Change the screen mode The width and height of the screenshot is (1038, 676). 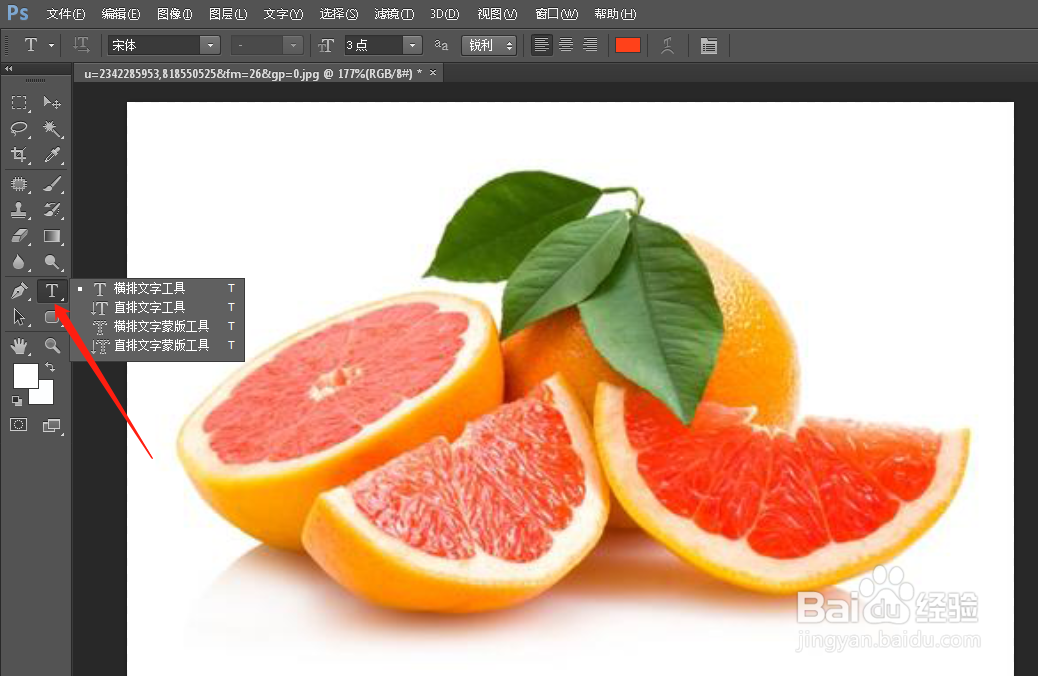pyautogui.click(x=52, y=426)
